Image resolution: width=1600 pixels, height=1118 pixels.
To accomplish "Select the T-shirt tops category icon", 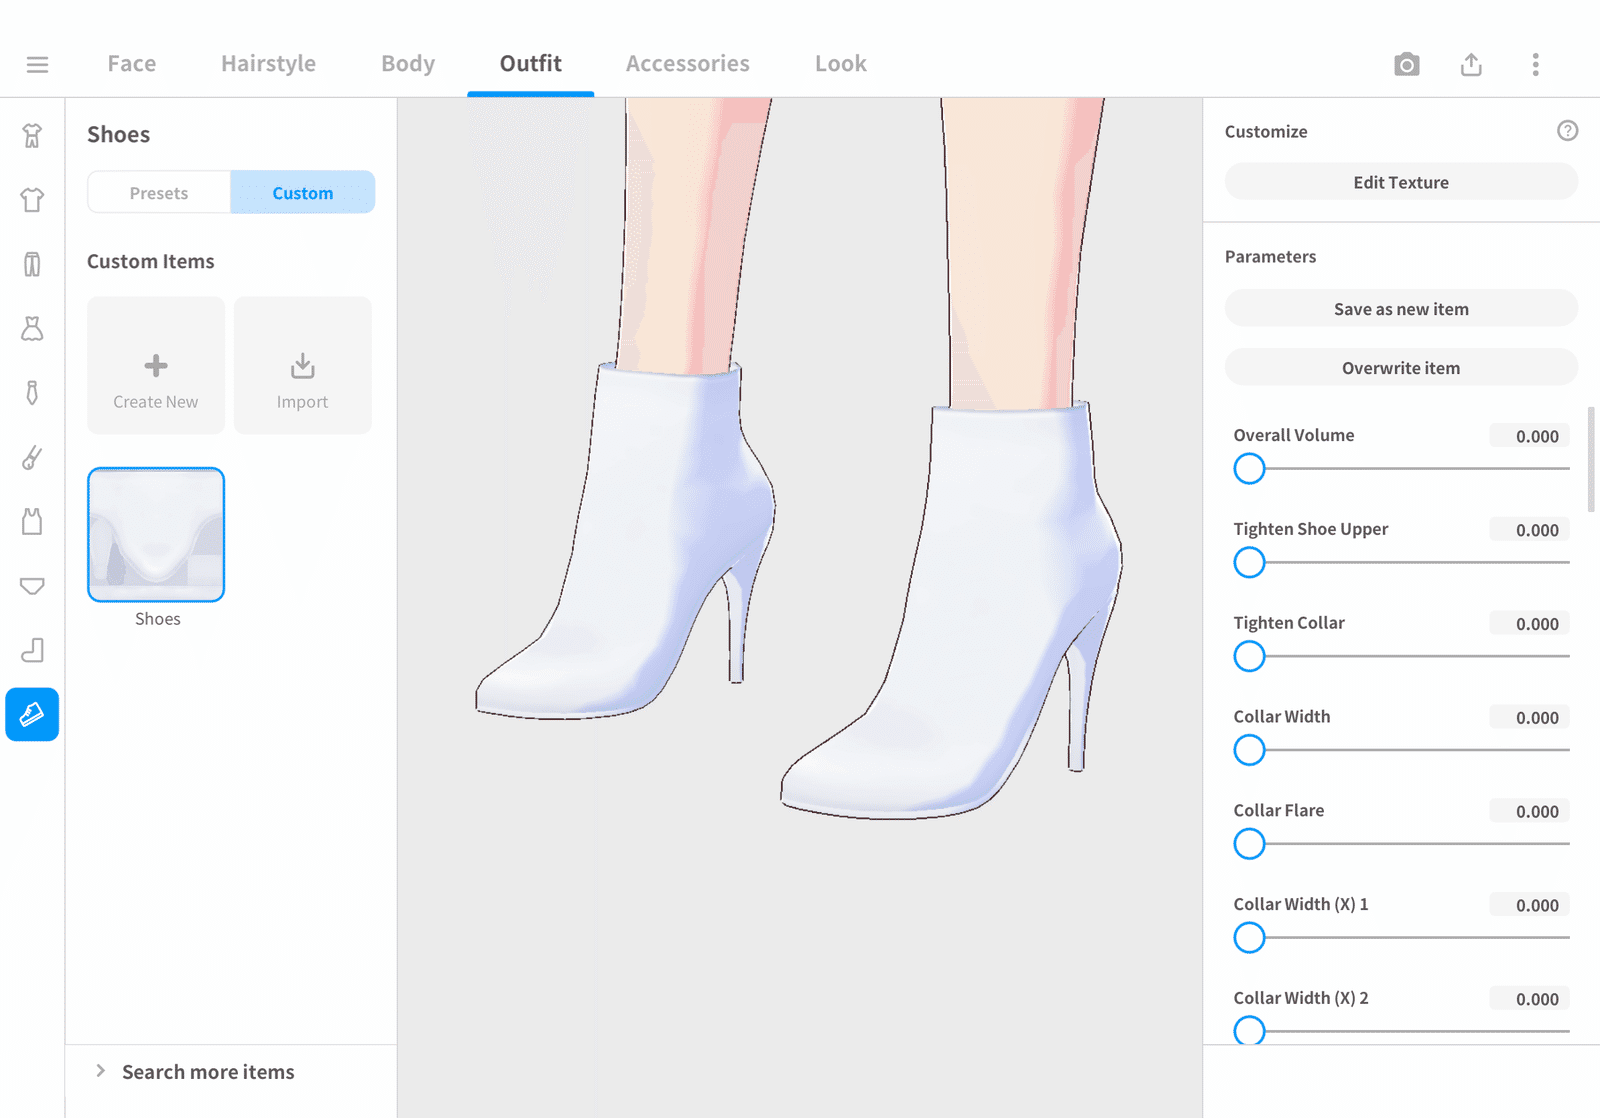I will (32, 200).
